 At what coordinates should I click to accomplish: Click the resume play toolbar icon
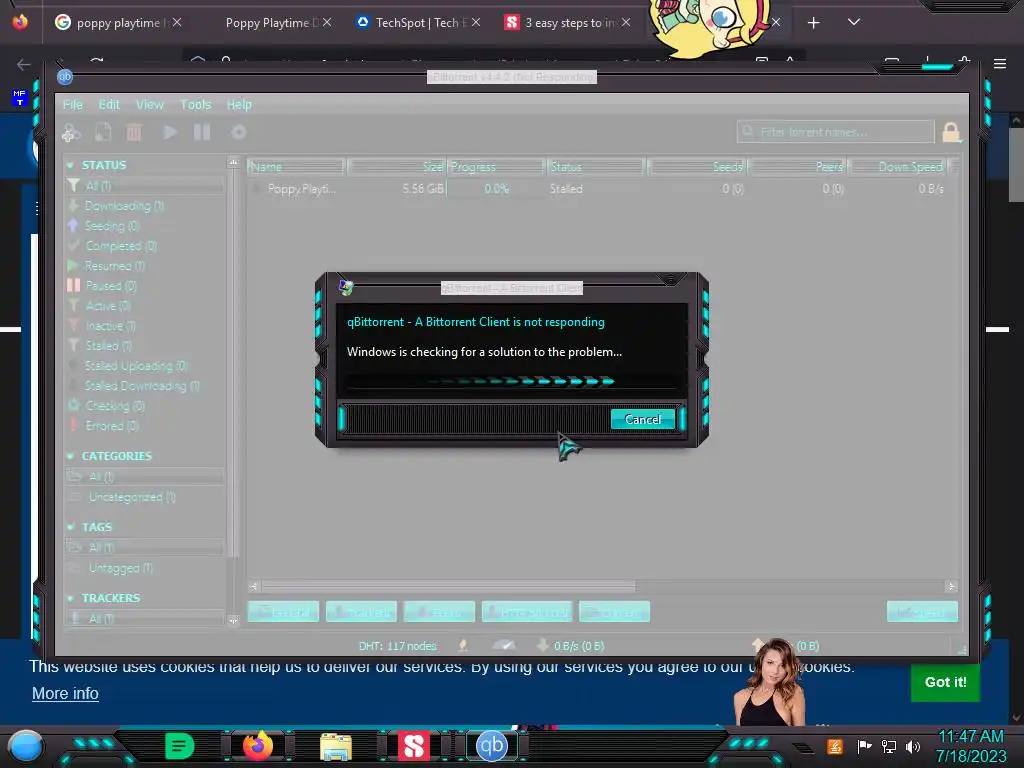(170, 133)
